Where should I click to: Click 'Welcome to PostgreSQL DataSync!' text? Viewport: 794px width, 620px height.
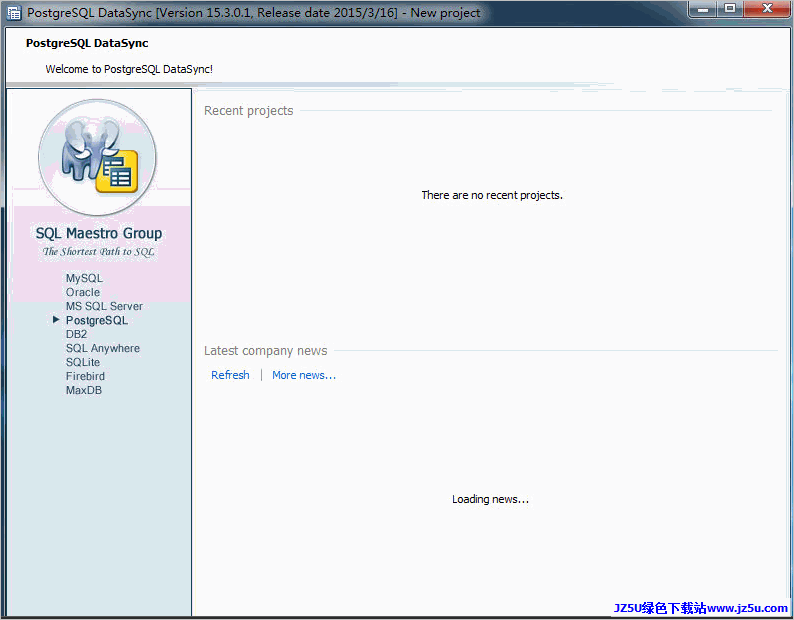click(x=129, y=69)
